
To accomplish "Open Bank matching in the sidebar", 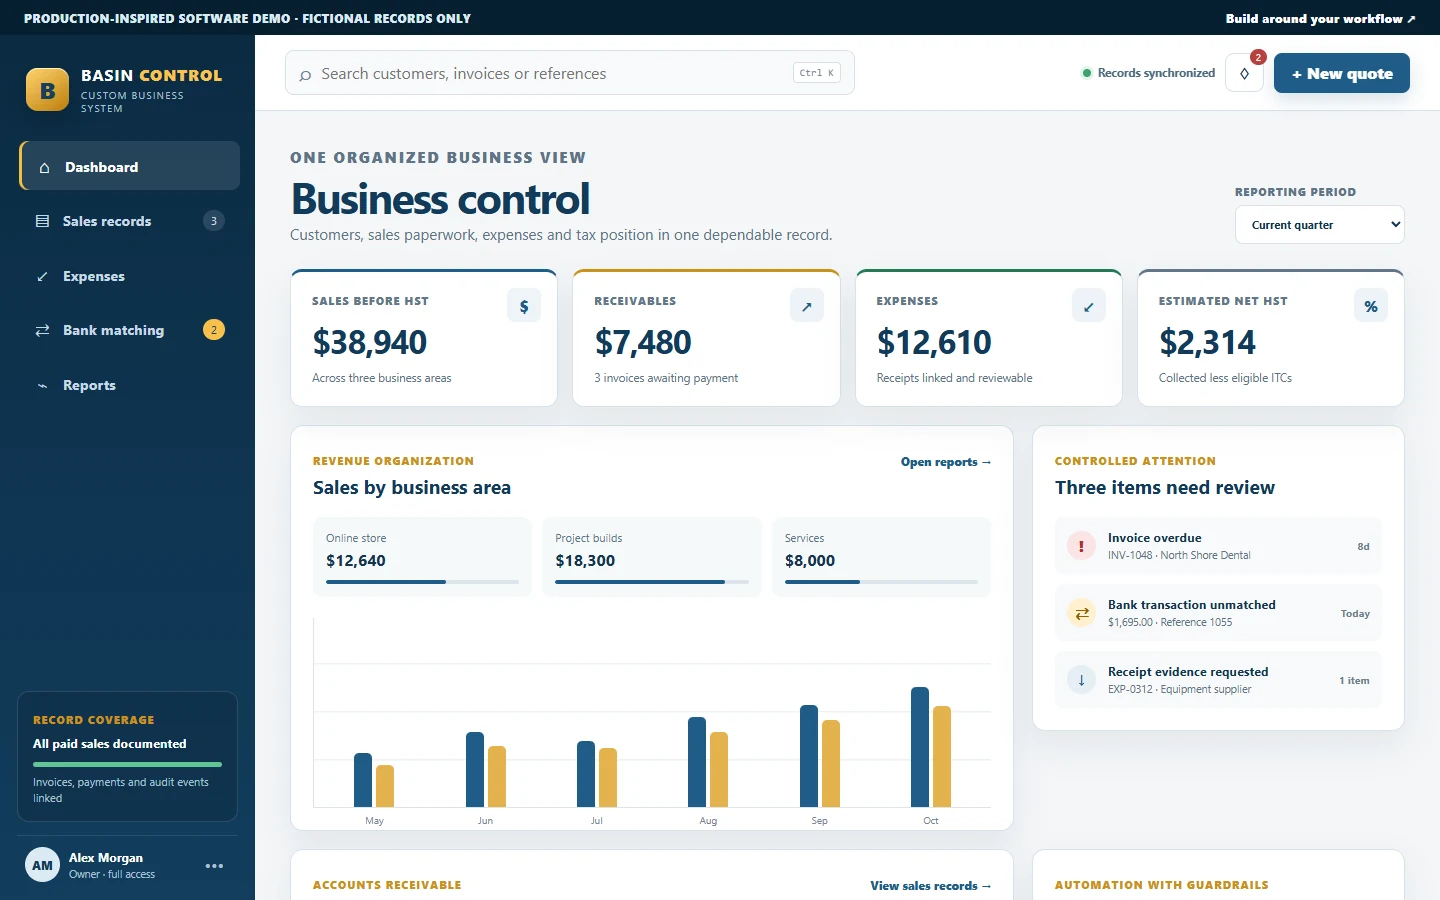I will (x=130, y=330).
